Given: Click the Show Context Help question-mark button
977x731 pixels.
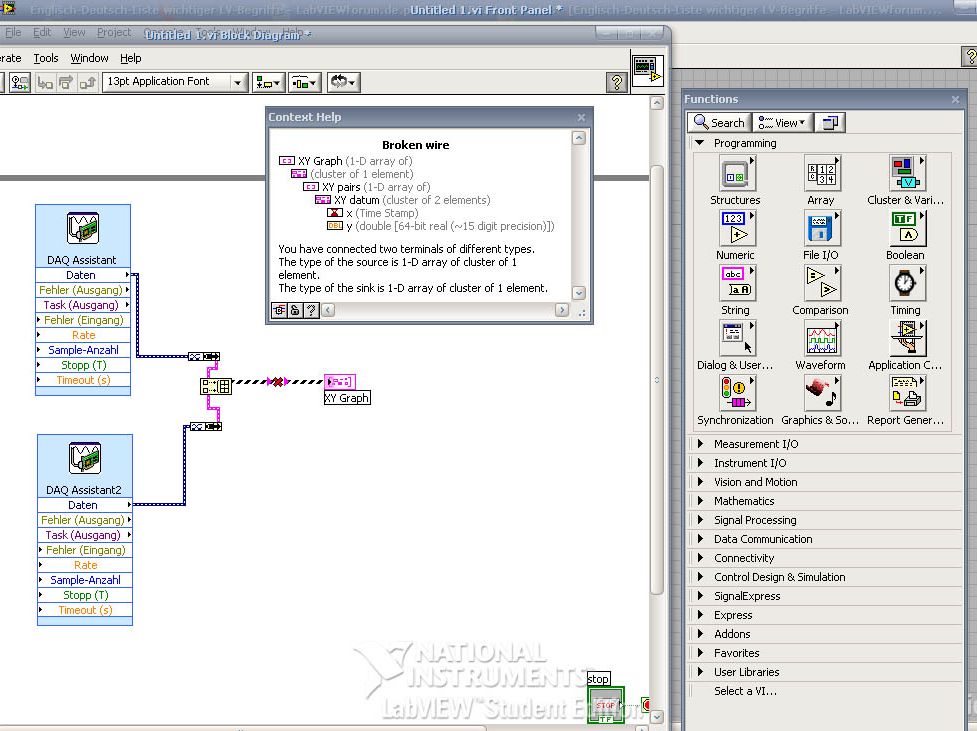Looking at the screenshot, I should point(616,82).
